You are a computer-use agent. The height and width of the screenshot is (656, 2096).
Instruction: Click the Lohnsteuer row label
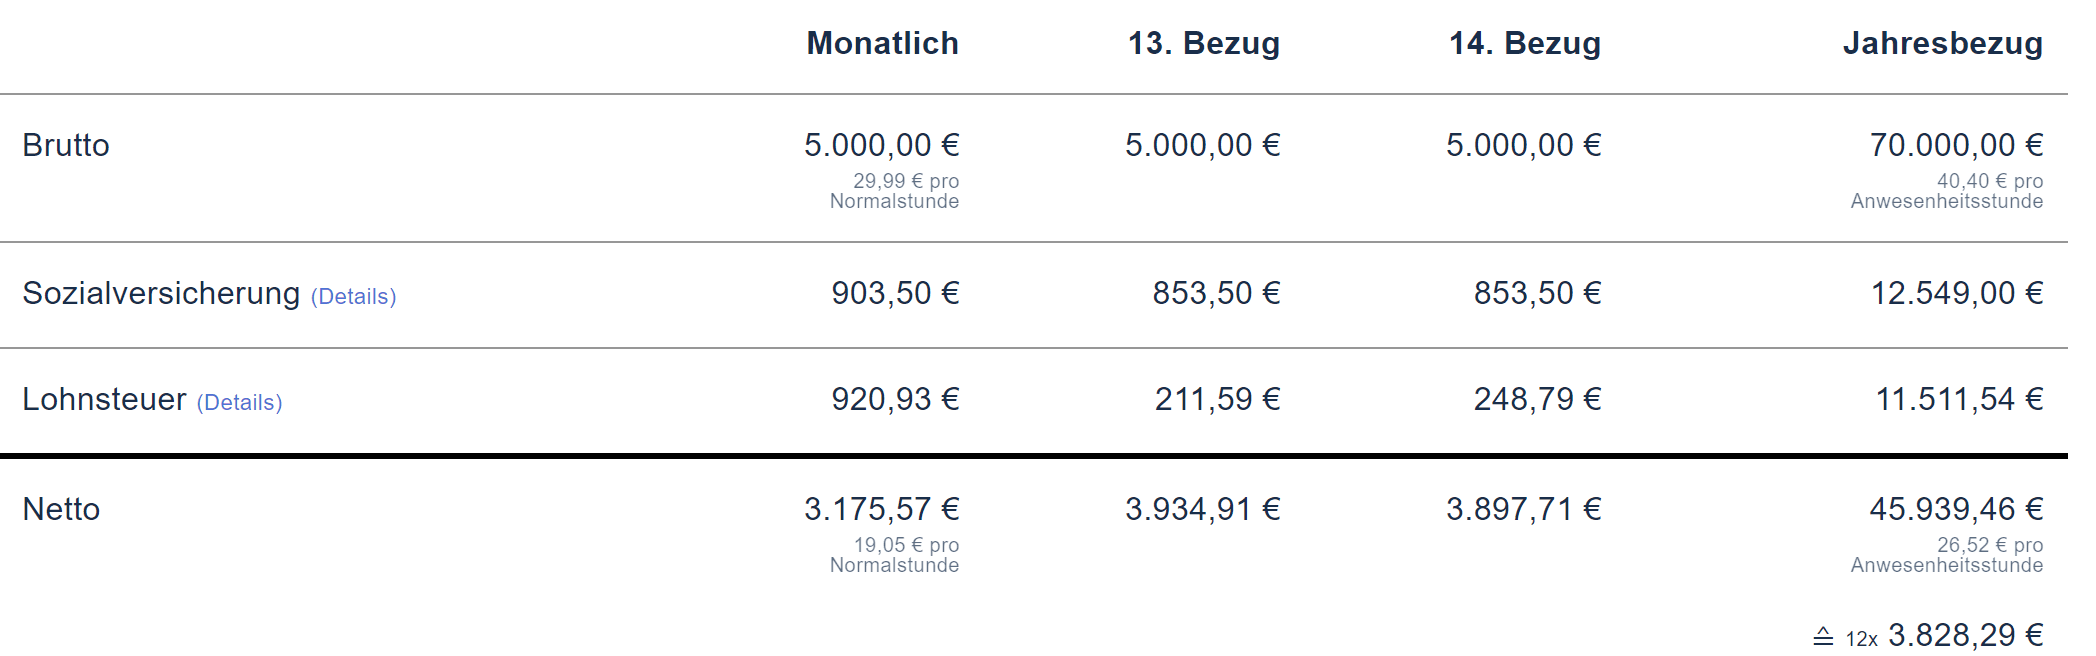tap(104, 399)
